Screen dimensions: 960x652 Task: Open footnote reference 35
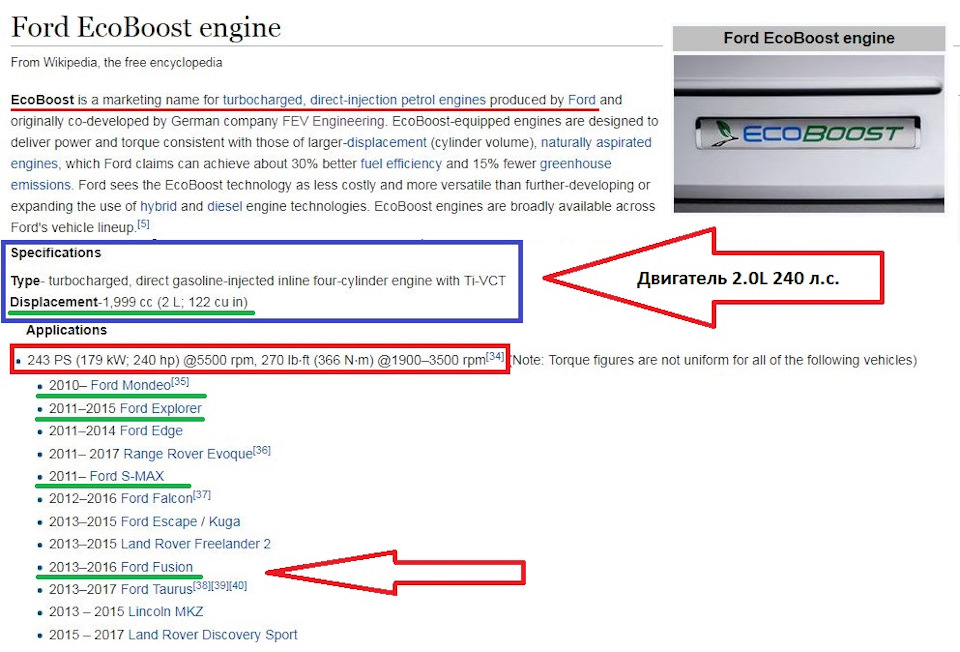click(180, 381)
